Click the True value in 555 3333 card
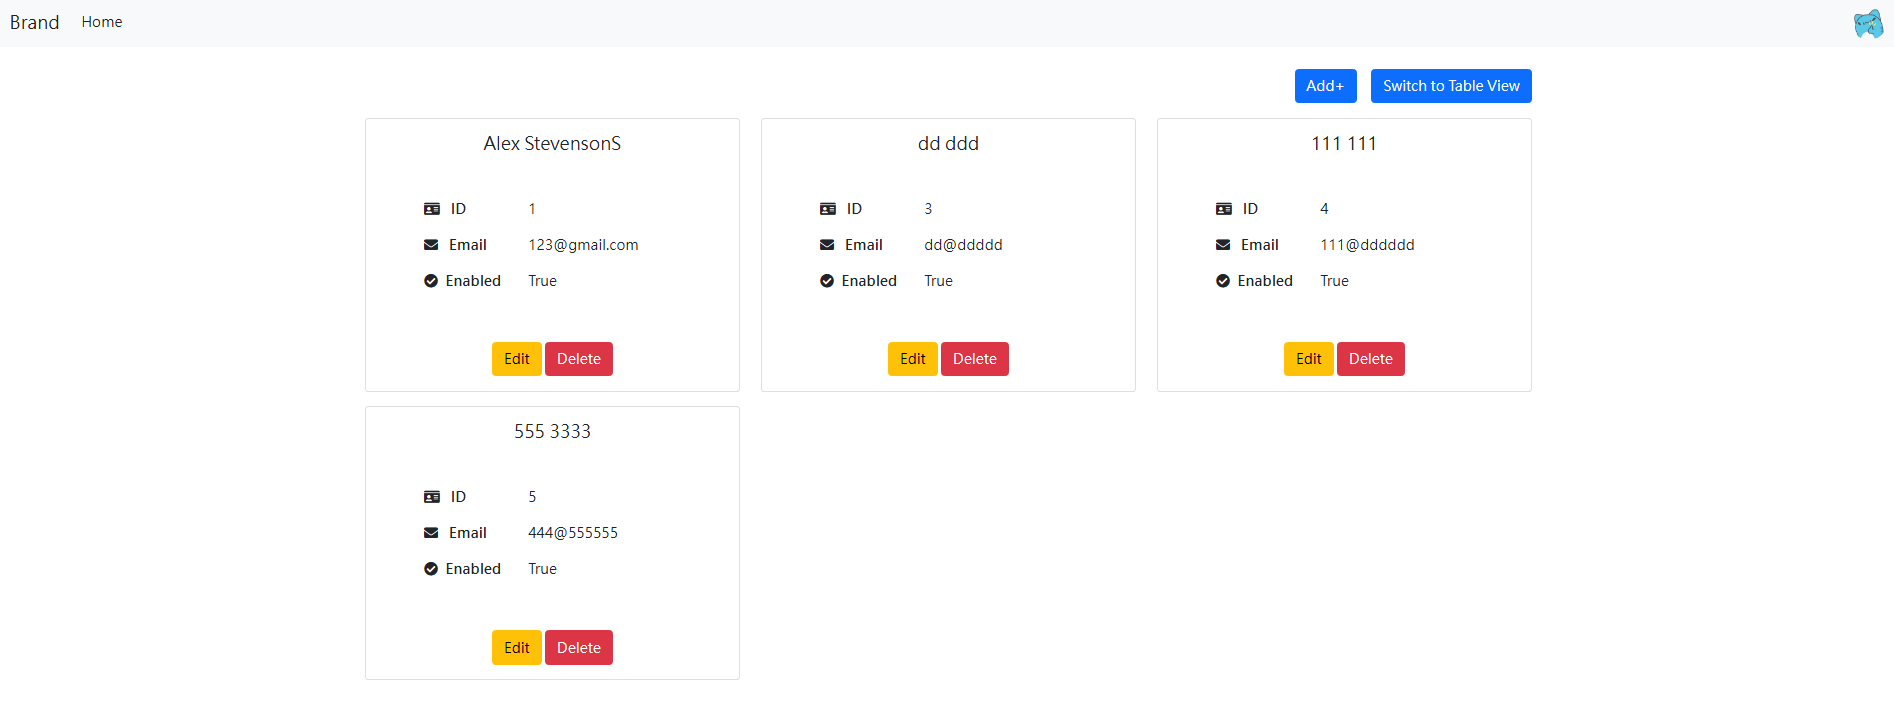The height and width of the screenshot is (713, 1894). pyautogui.click(x=542, y=569)
